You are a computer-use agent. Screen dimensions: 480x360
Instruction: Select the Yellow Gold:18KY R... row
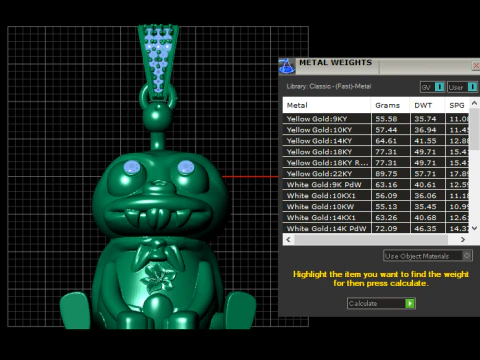(x=376, y=163)
